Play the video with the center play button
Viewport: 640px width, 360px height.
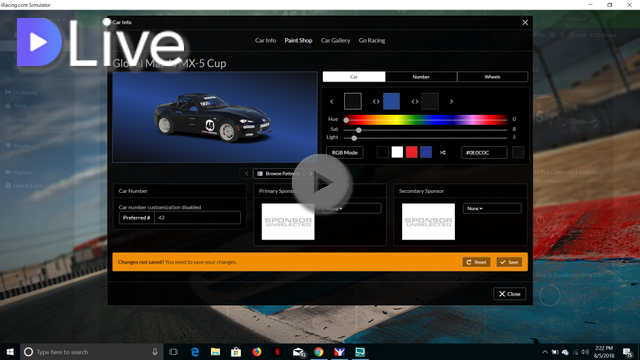(321, 183)
